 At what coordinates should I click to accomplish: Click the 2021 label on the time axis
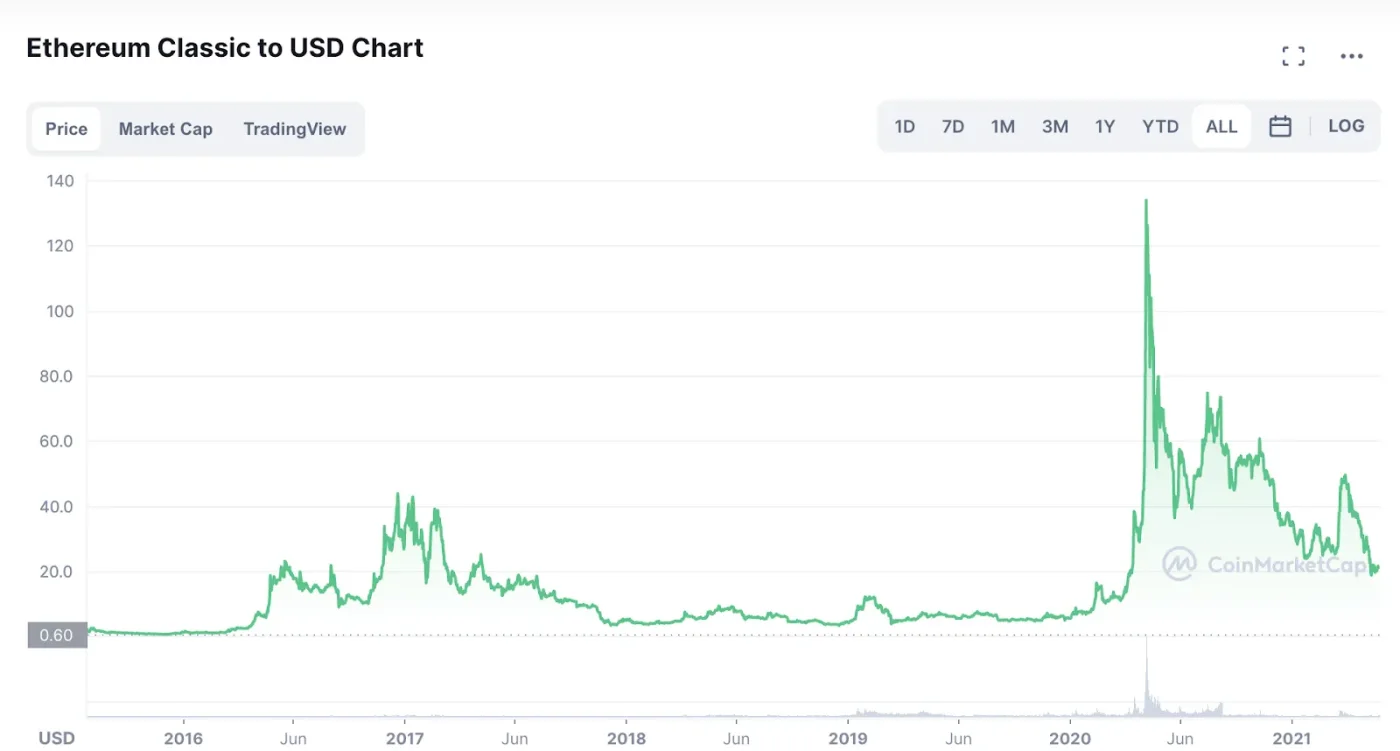1292,739
